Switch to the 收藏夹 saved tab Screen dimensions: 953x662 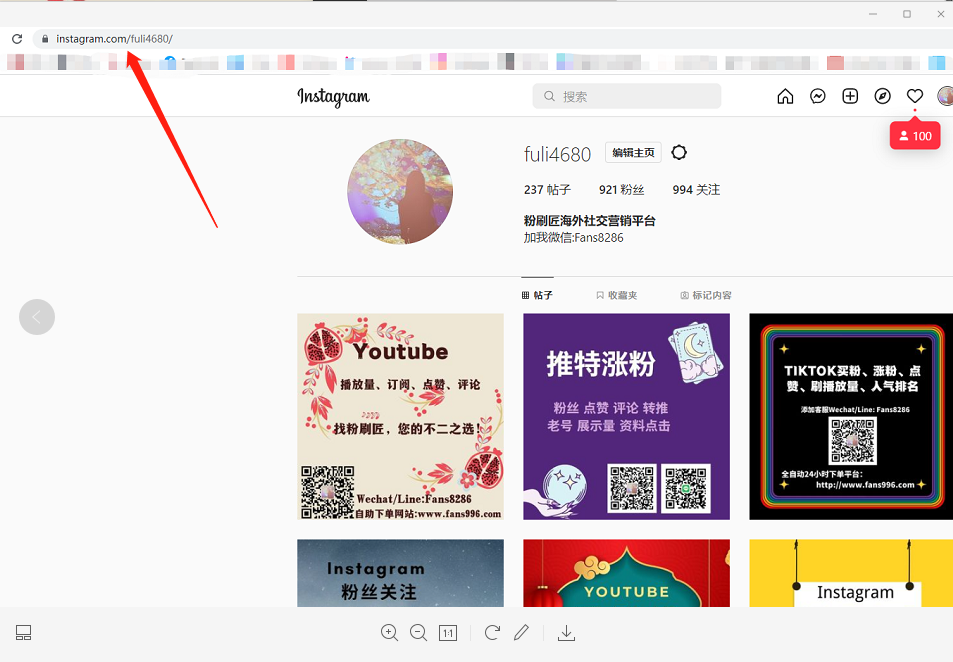[x=617, y=295]
